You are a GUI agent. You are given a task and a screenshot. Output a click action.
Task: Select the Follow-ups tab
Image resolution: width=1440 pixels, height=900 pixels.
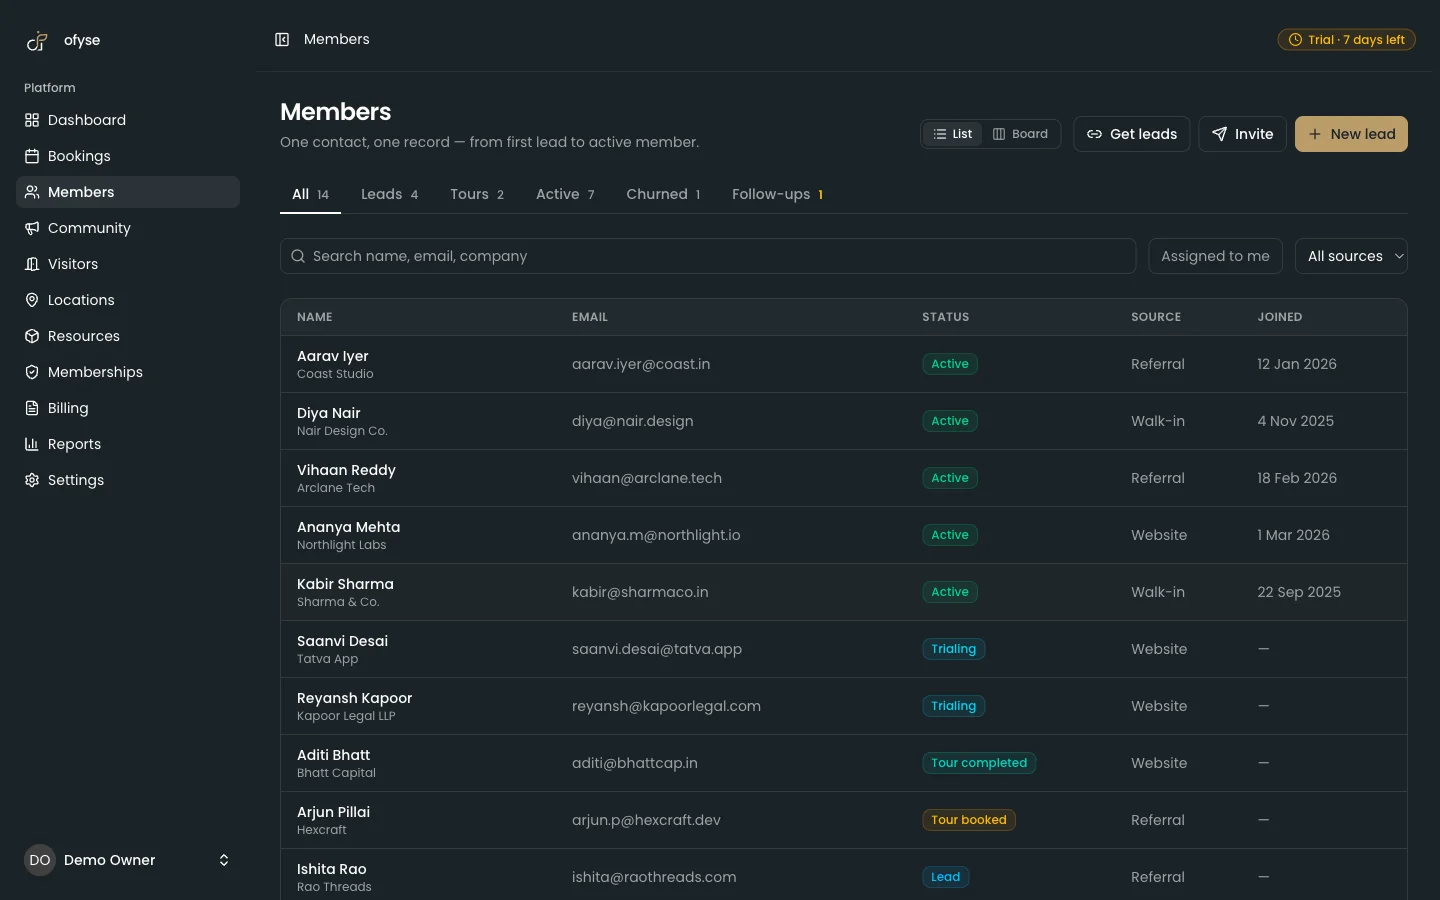pos(777,194)
